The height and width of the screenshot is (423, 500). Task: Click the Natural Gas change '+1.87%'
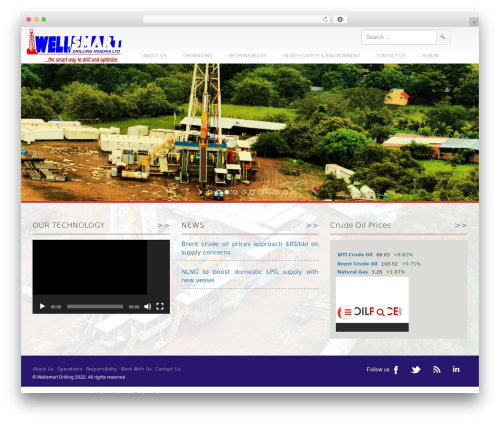tap(396, 272)
